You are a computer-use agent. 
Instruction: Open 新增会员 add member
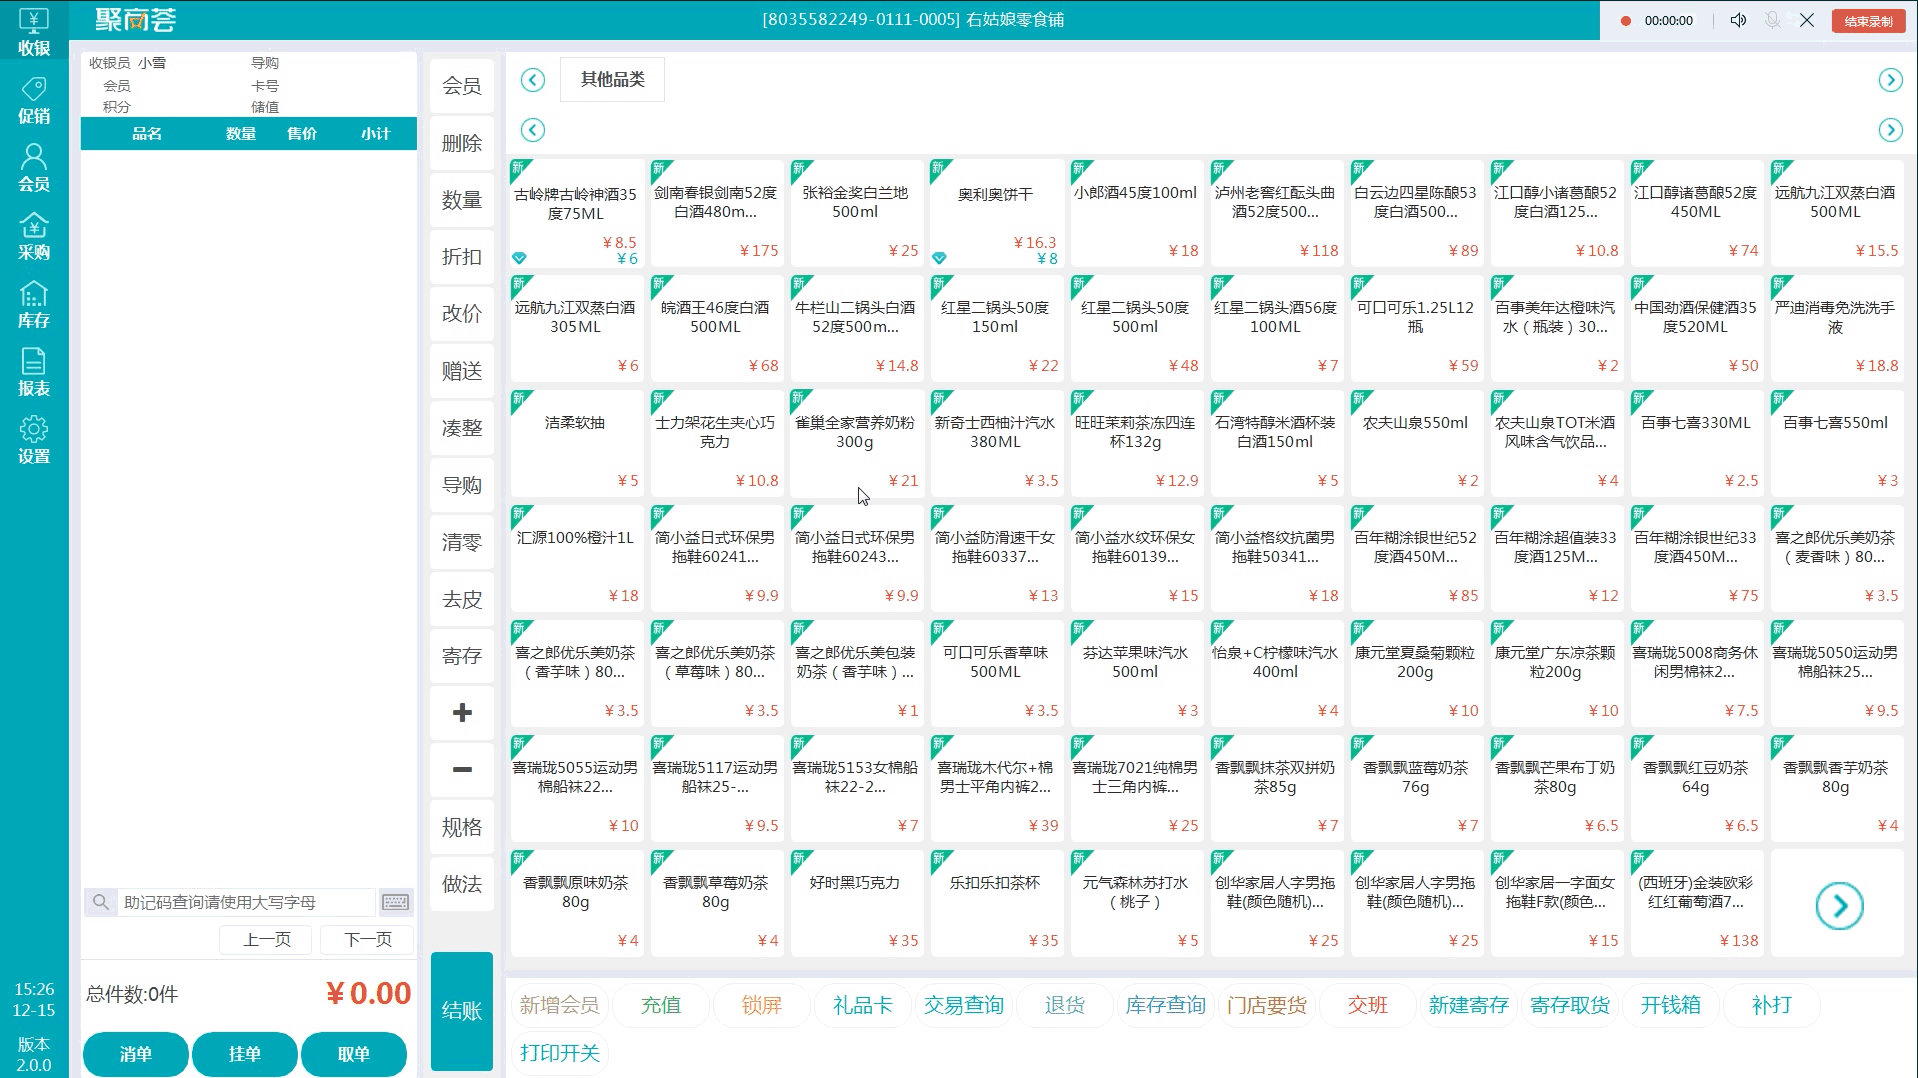pyautogui.click(x=559, y=1005)
